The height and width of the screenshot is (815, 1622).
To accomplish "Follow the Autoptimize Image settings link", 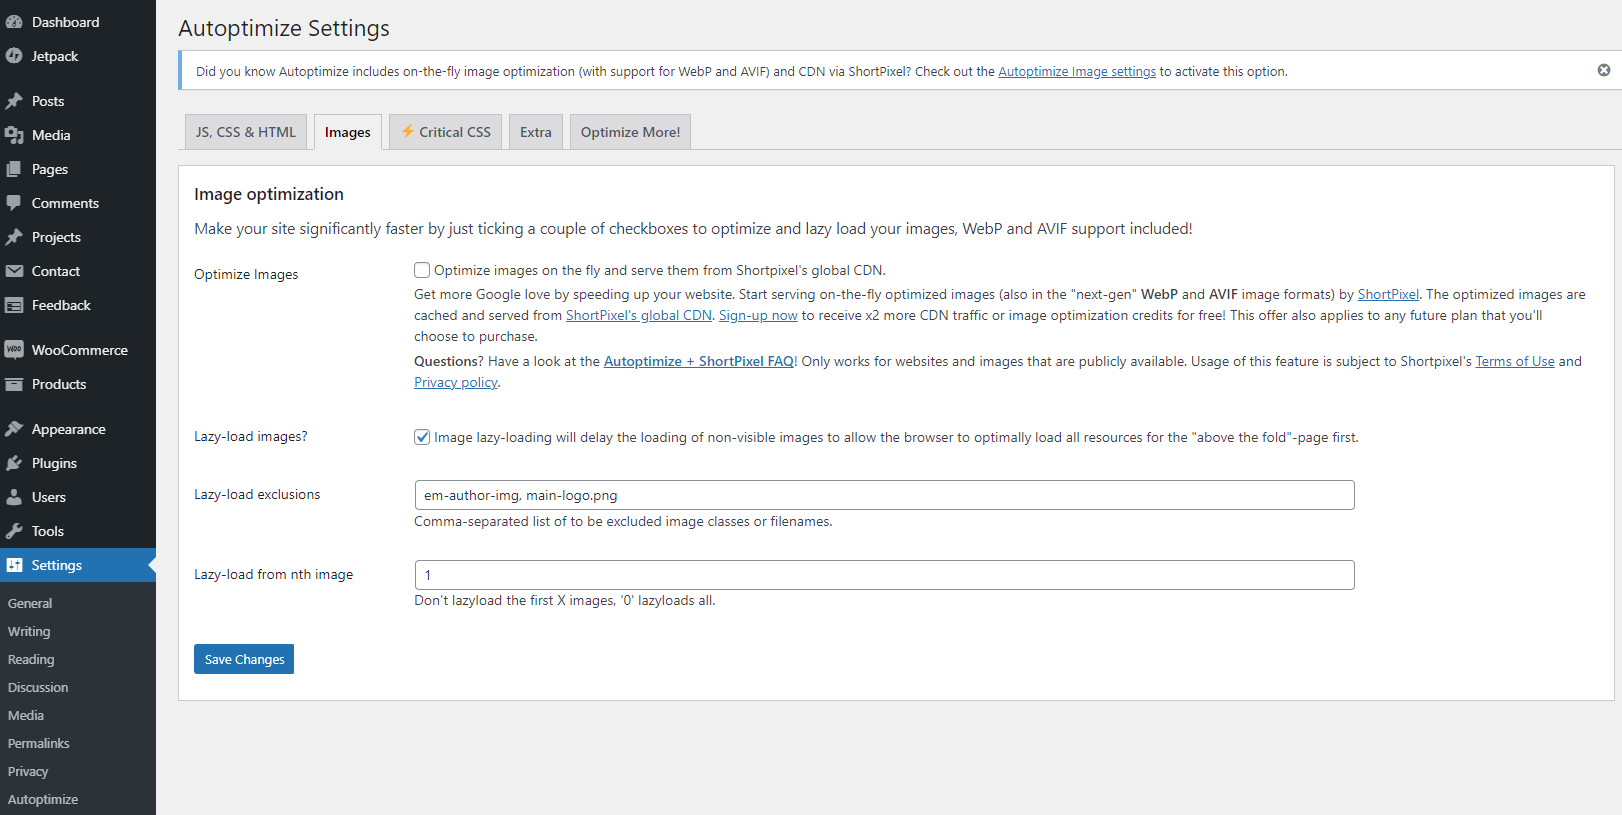I will click(x=1076, y=72).
